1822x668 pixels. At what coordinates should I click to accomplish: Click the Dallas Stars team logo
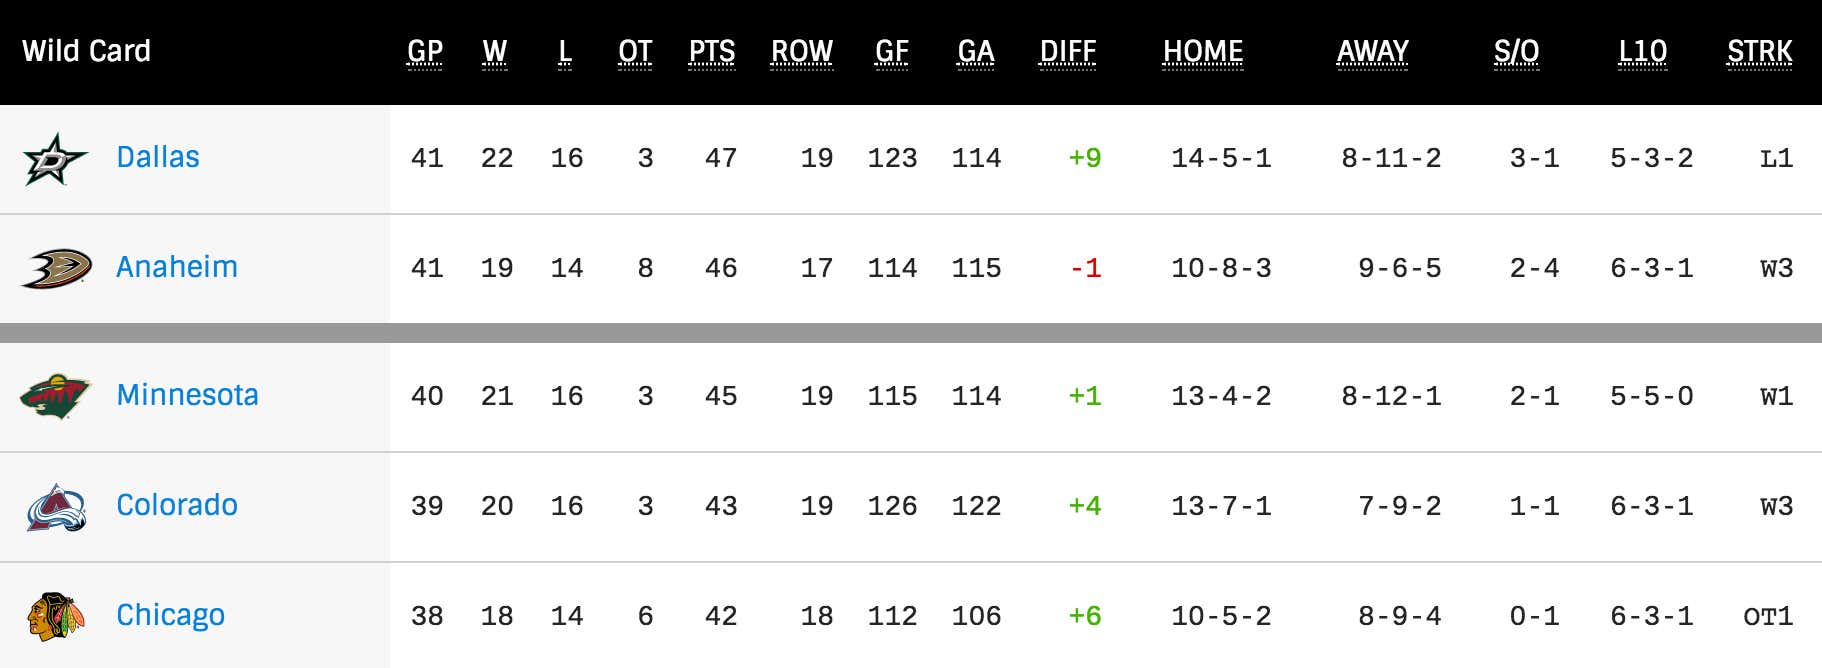click(x=55, y=159)
